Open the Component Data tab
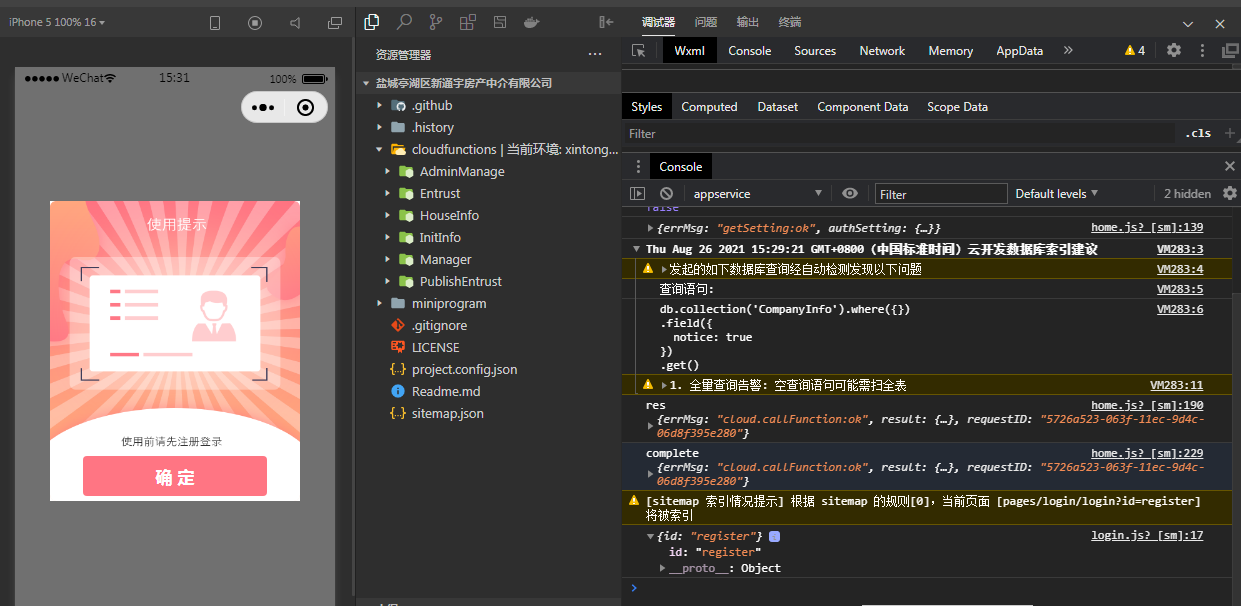Screen dimensions: 1241x606 pos(862,107)
